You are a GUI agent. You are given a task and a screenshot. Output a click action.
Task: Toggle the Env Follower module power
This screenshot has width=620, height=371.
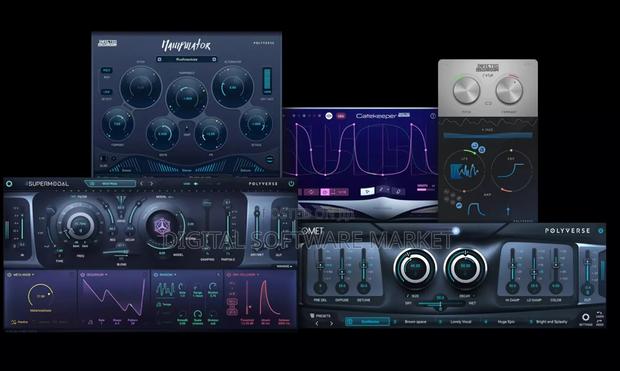229,274
